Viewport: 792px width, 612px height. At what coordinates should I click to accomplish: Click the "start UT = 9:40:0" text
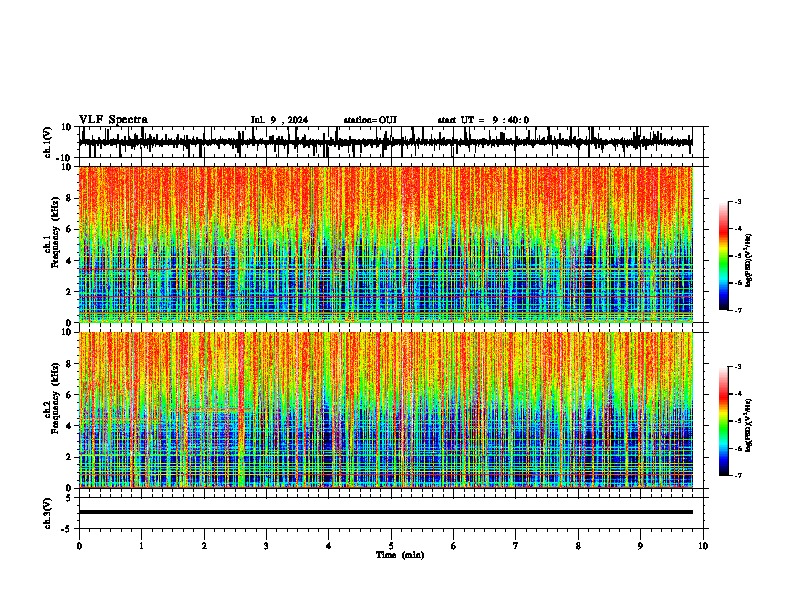pos(483,120)
